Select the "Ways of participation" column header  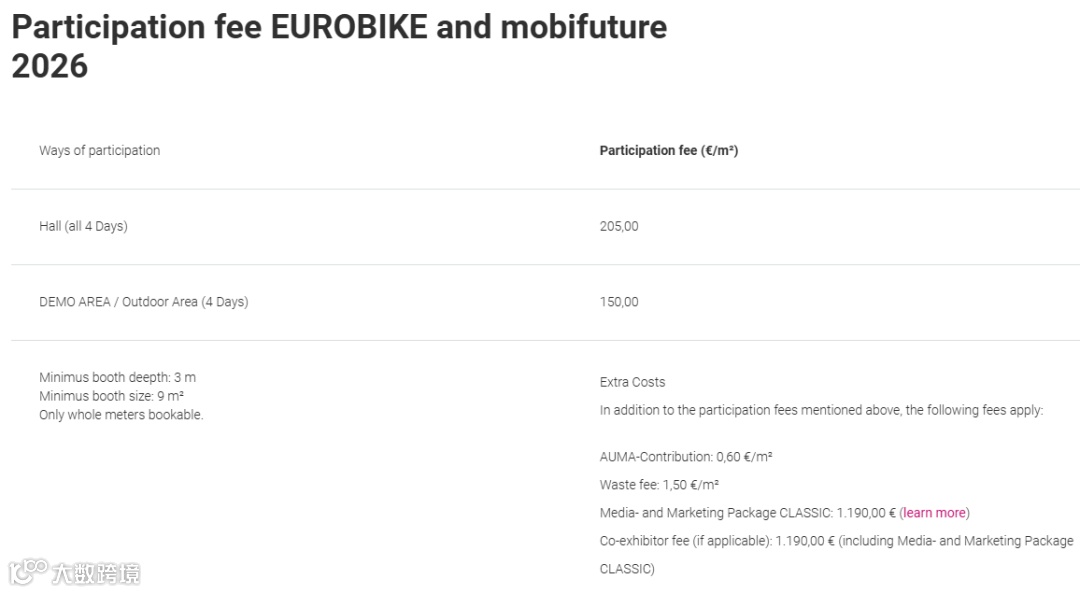(99, 151)
